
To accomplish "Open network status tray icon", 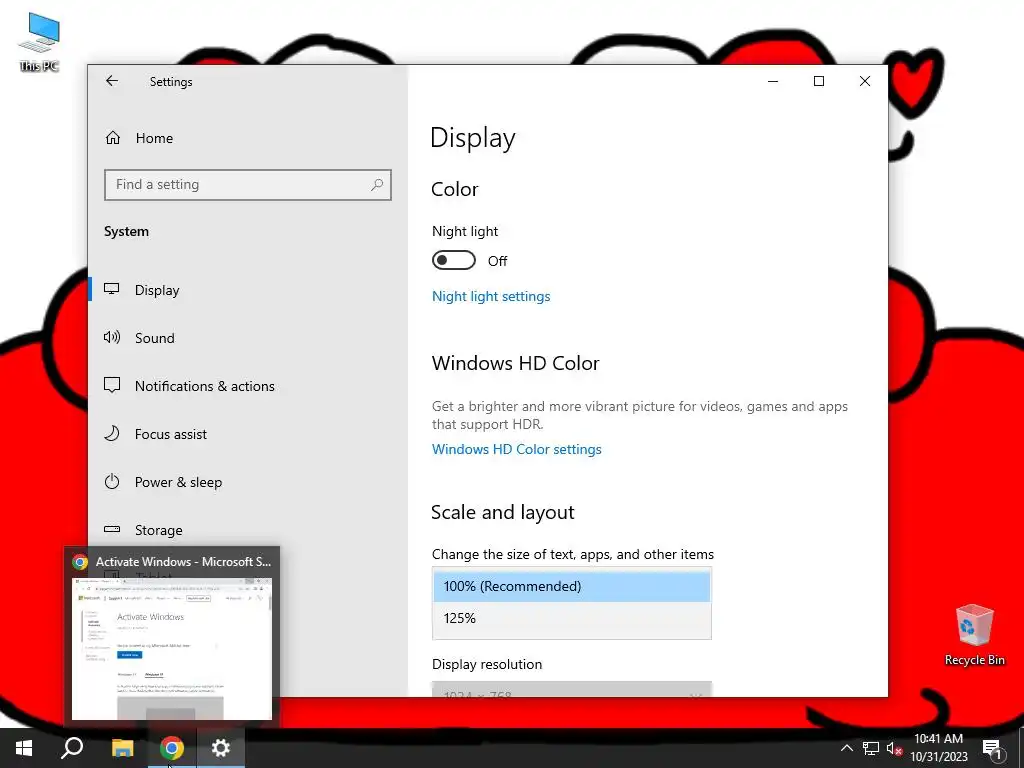I will click(x=871, y=748).
